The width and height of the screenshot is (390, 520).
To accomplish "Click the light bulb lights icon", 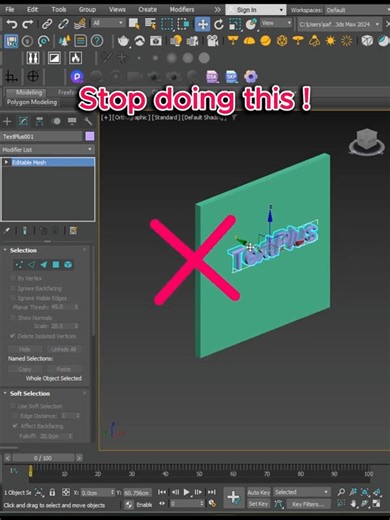I will pos(176,41).
